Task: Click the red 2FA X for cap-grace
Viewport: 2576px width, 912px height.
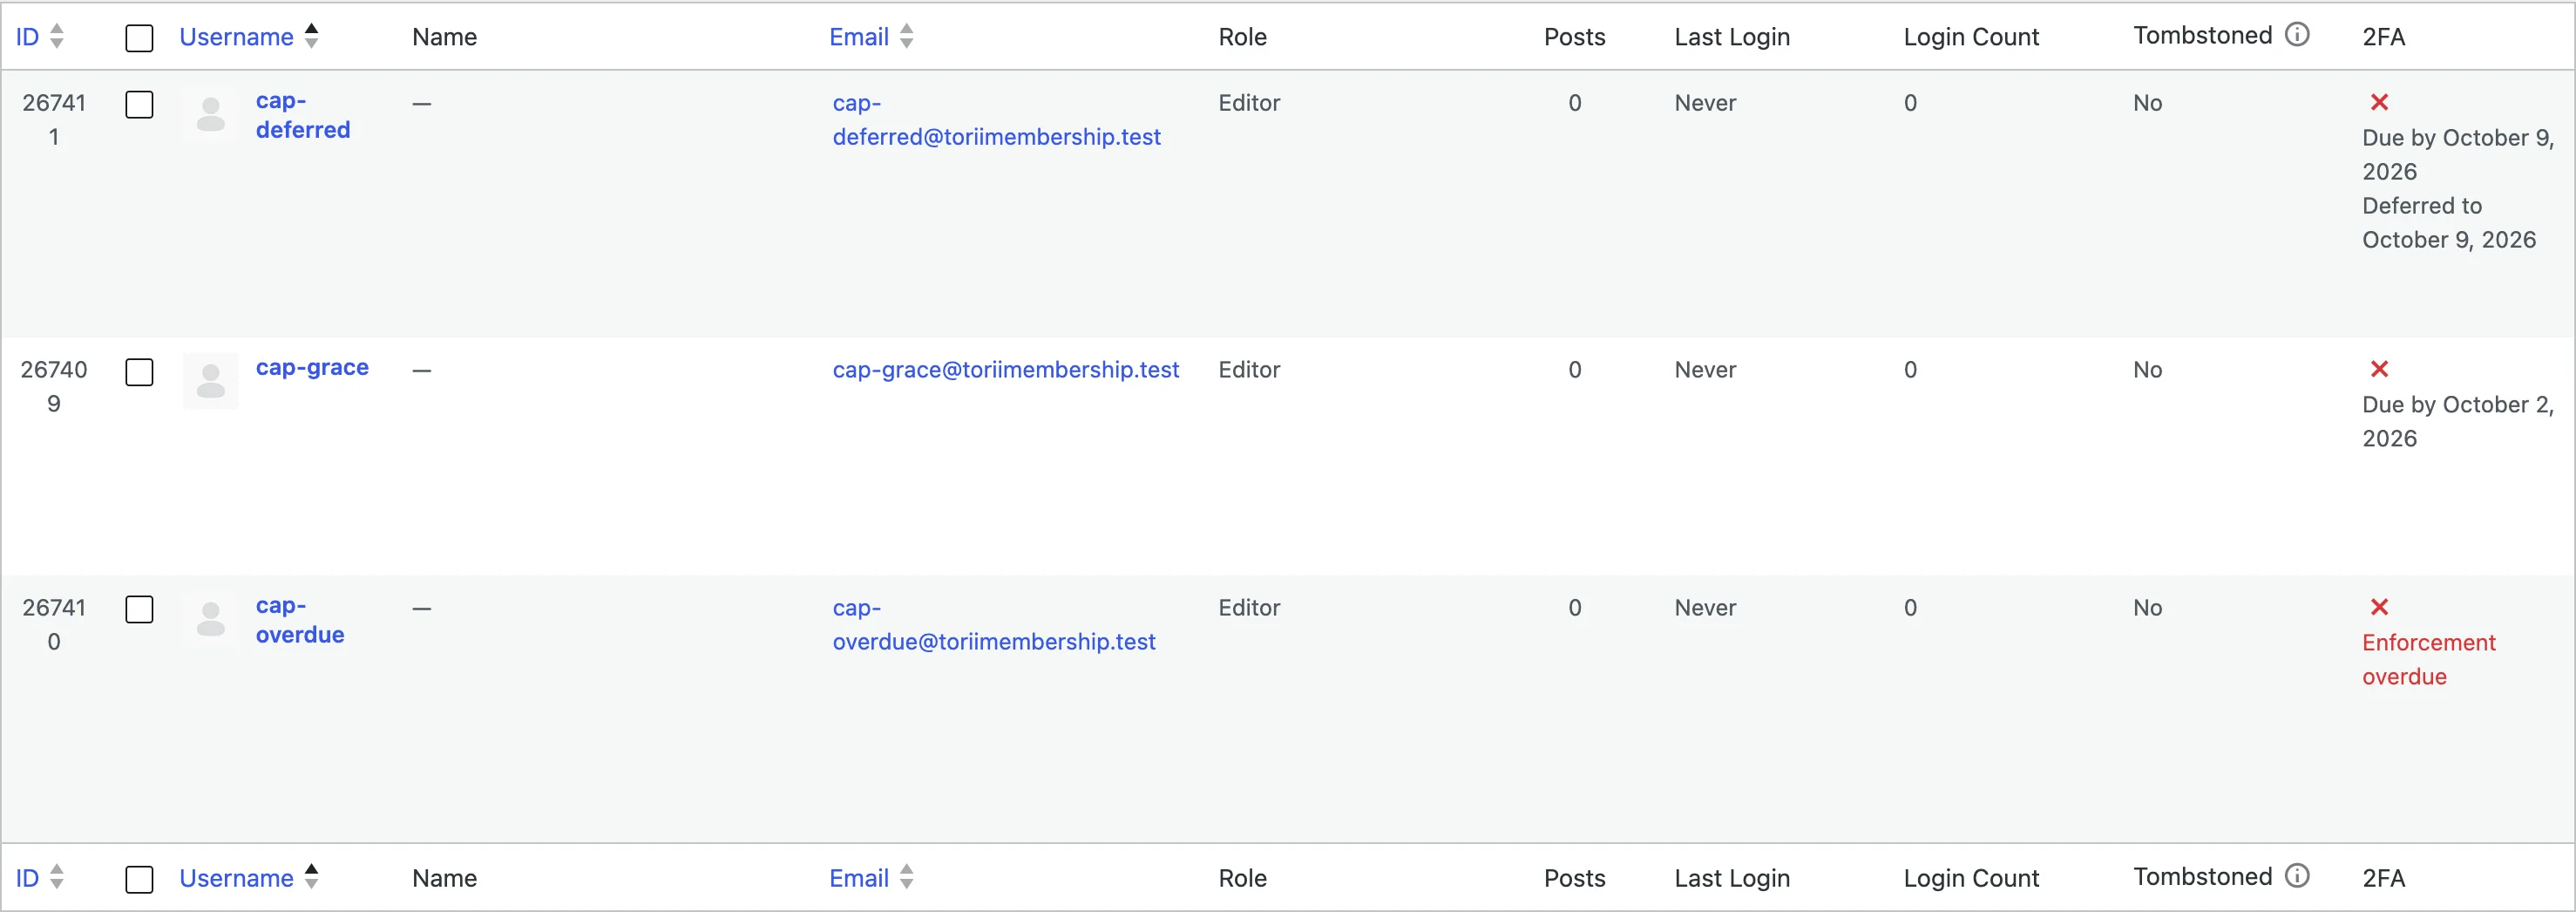Action: click(x=2379, y=369)
